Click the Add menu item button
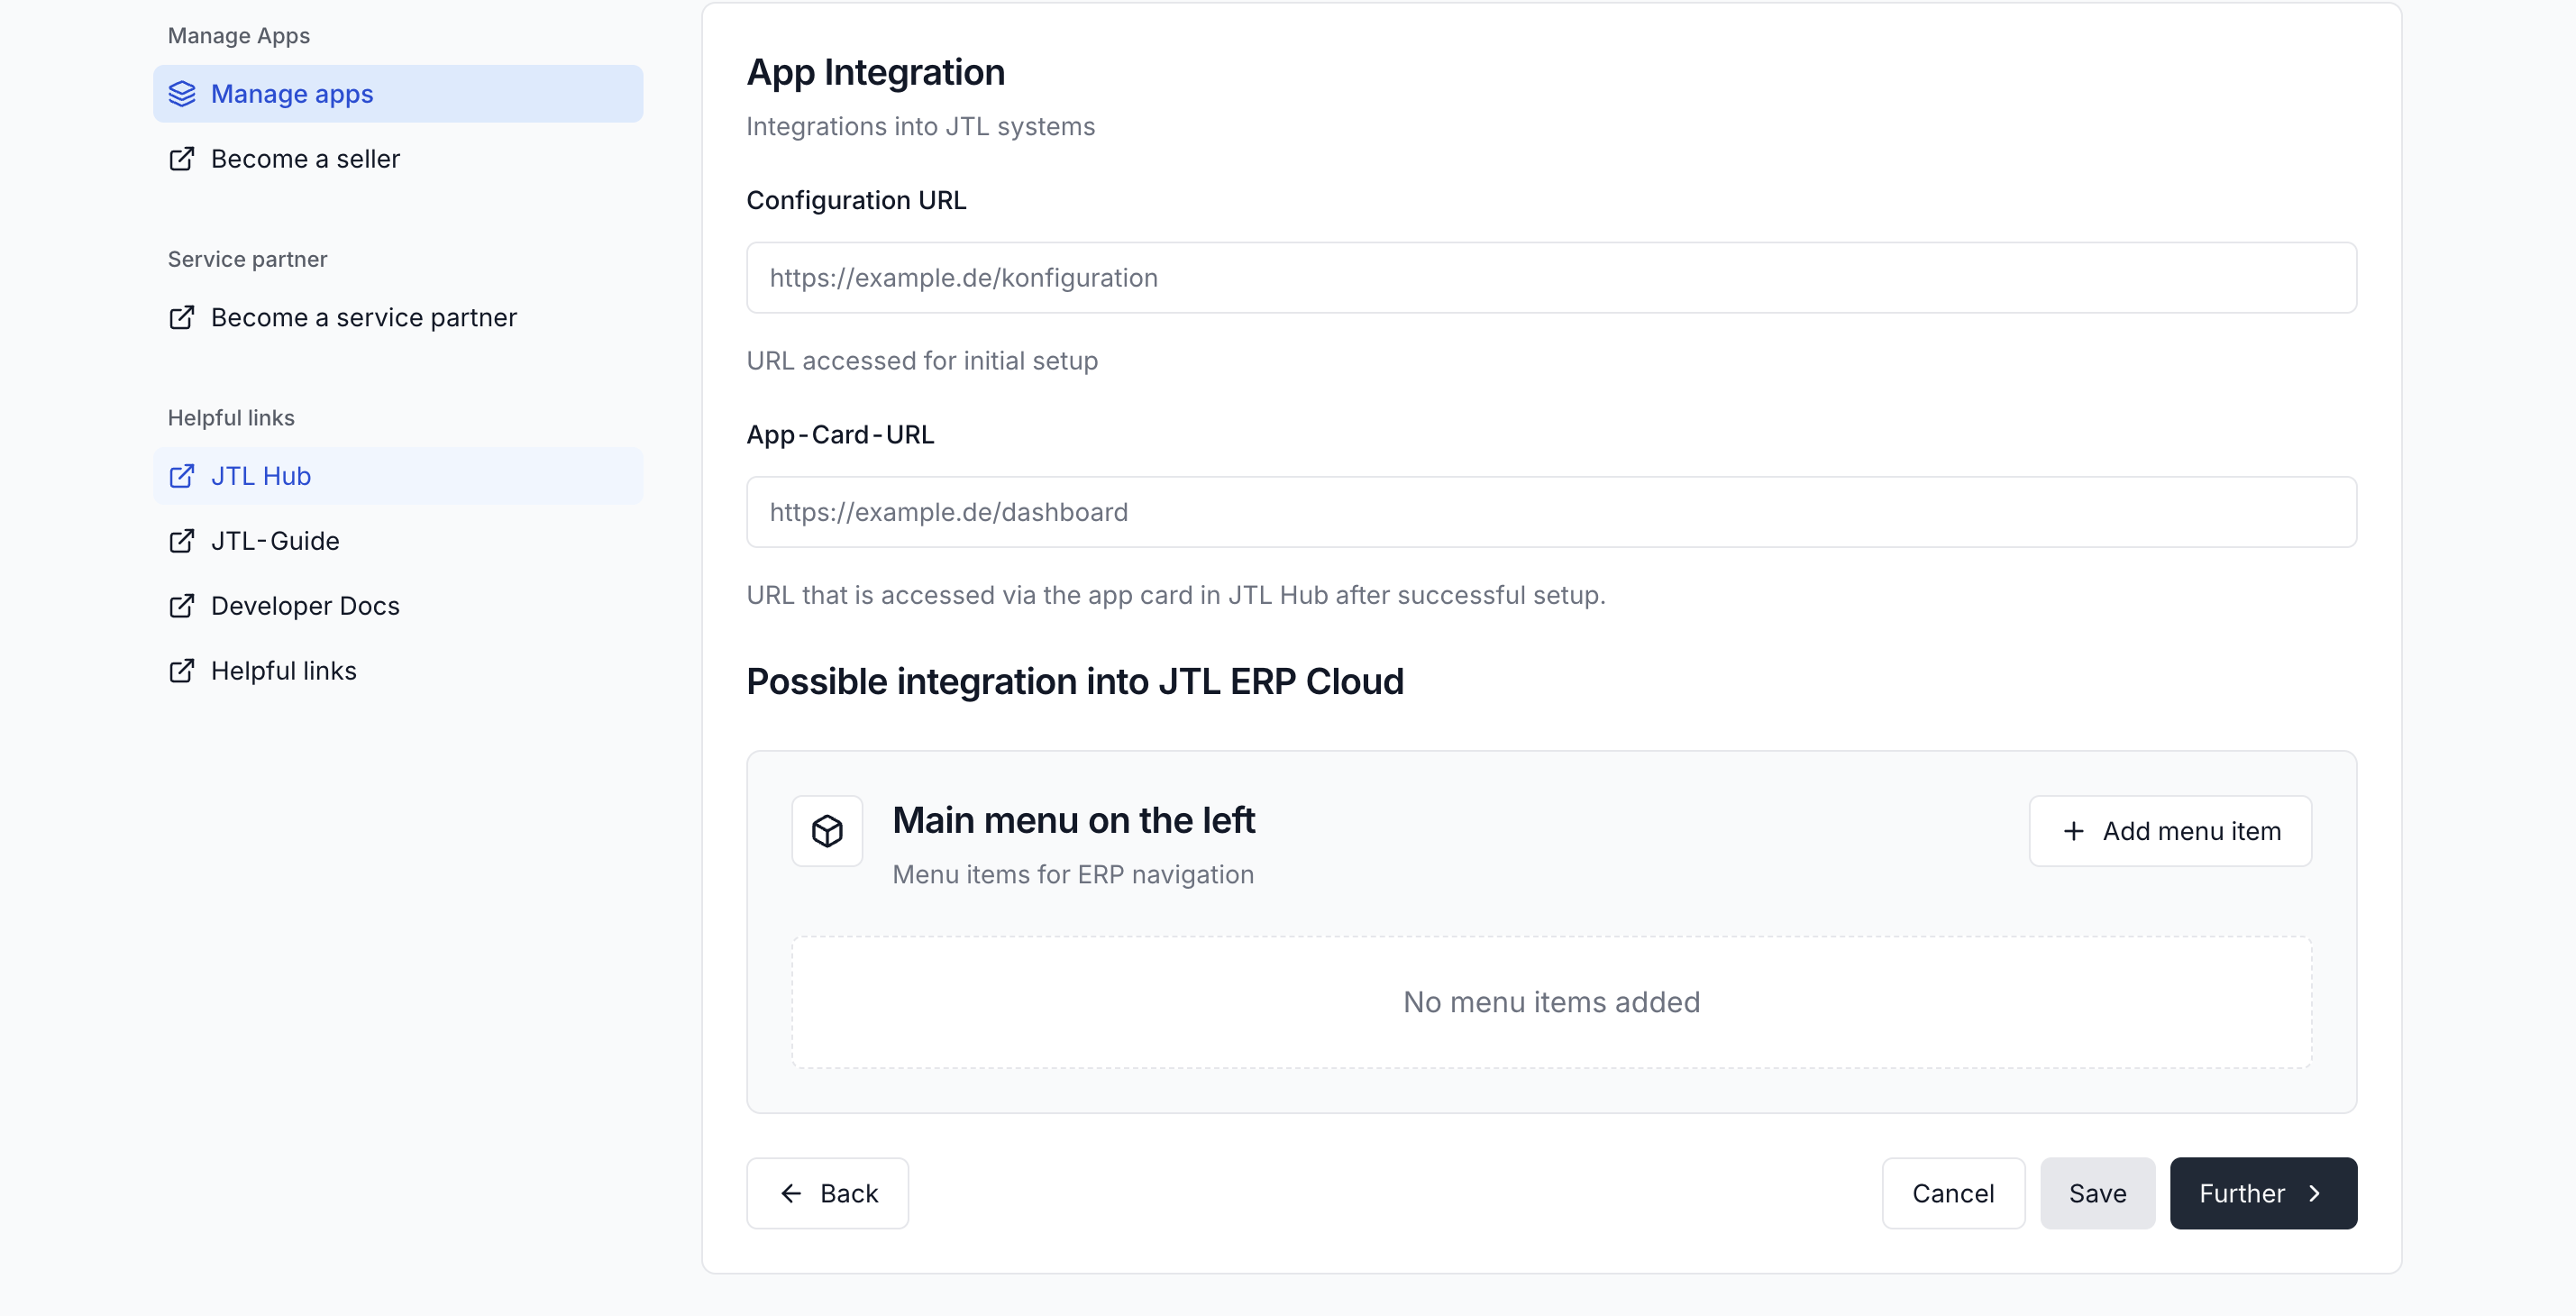Screen dimensions: 2576x1316 coord(2170,831)
